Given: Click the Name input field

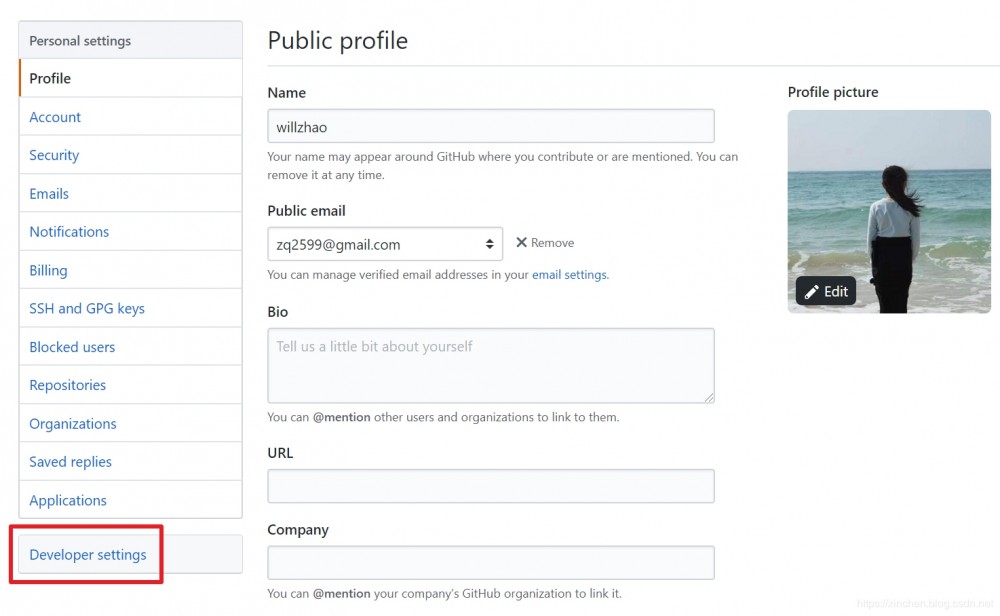Looking at the screenshot, I should tap(490, 126).
